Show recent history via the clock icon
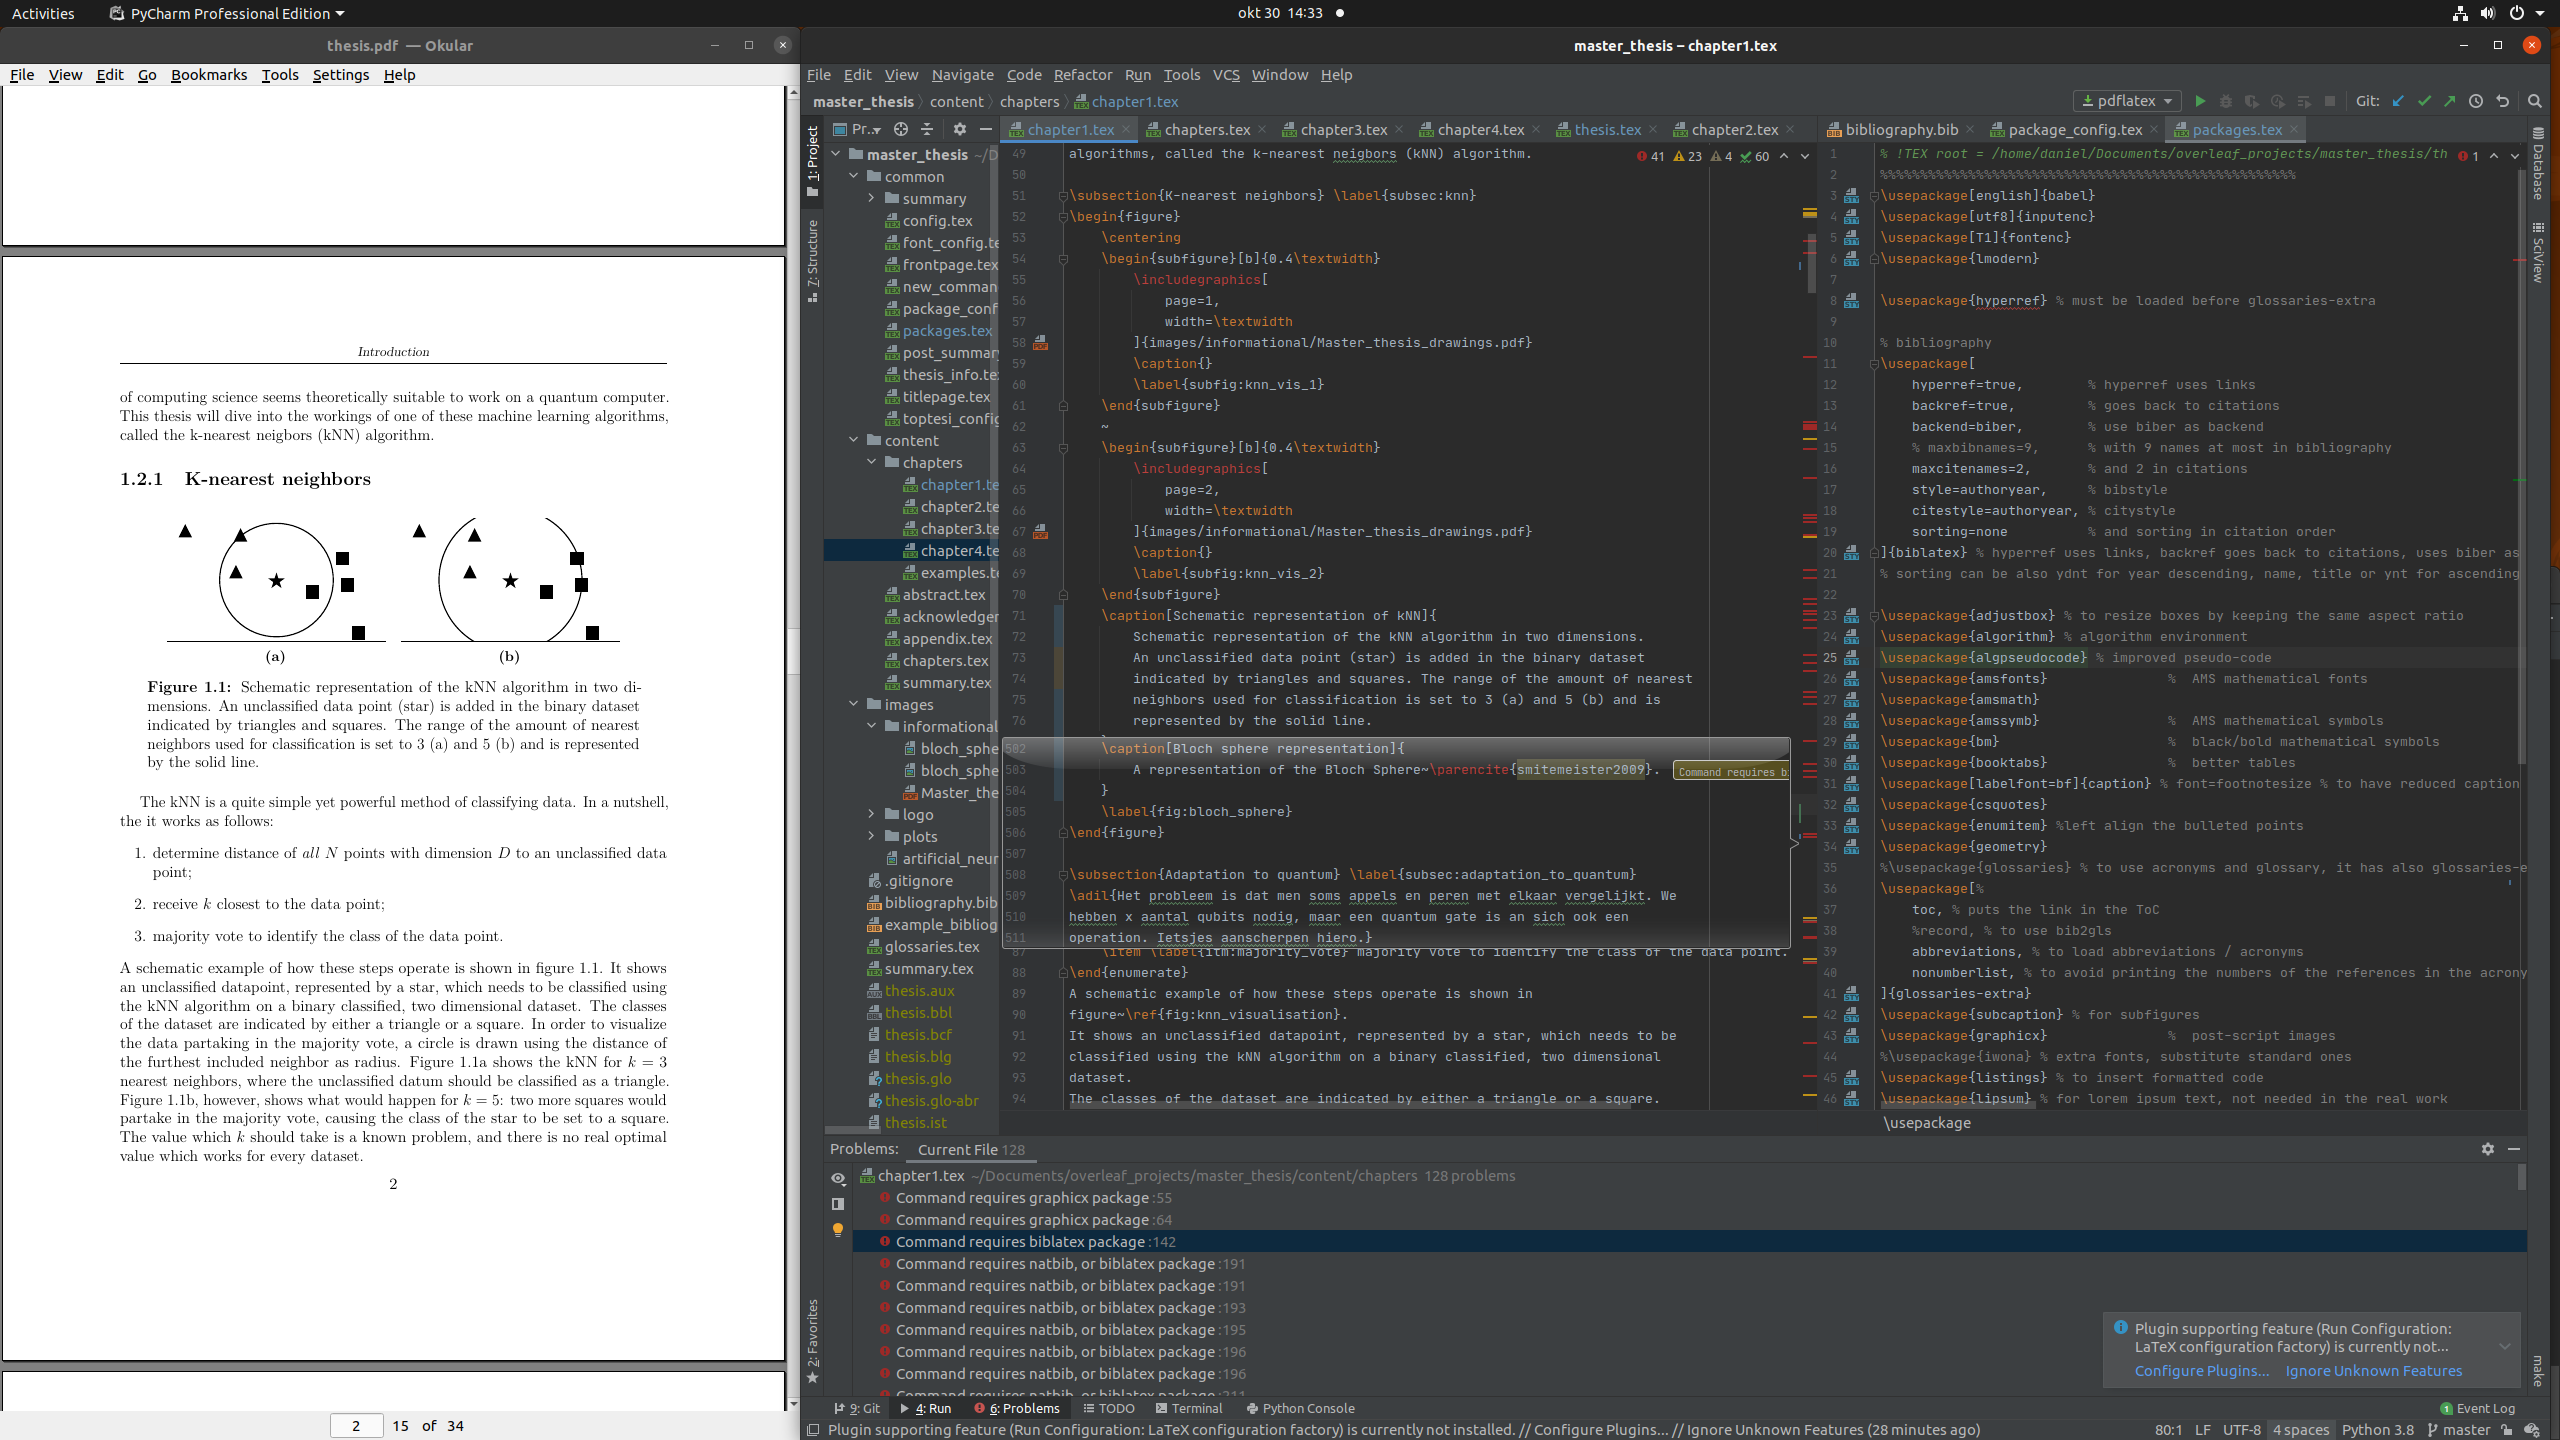 coord(2477,101)
